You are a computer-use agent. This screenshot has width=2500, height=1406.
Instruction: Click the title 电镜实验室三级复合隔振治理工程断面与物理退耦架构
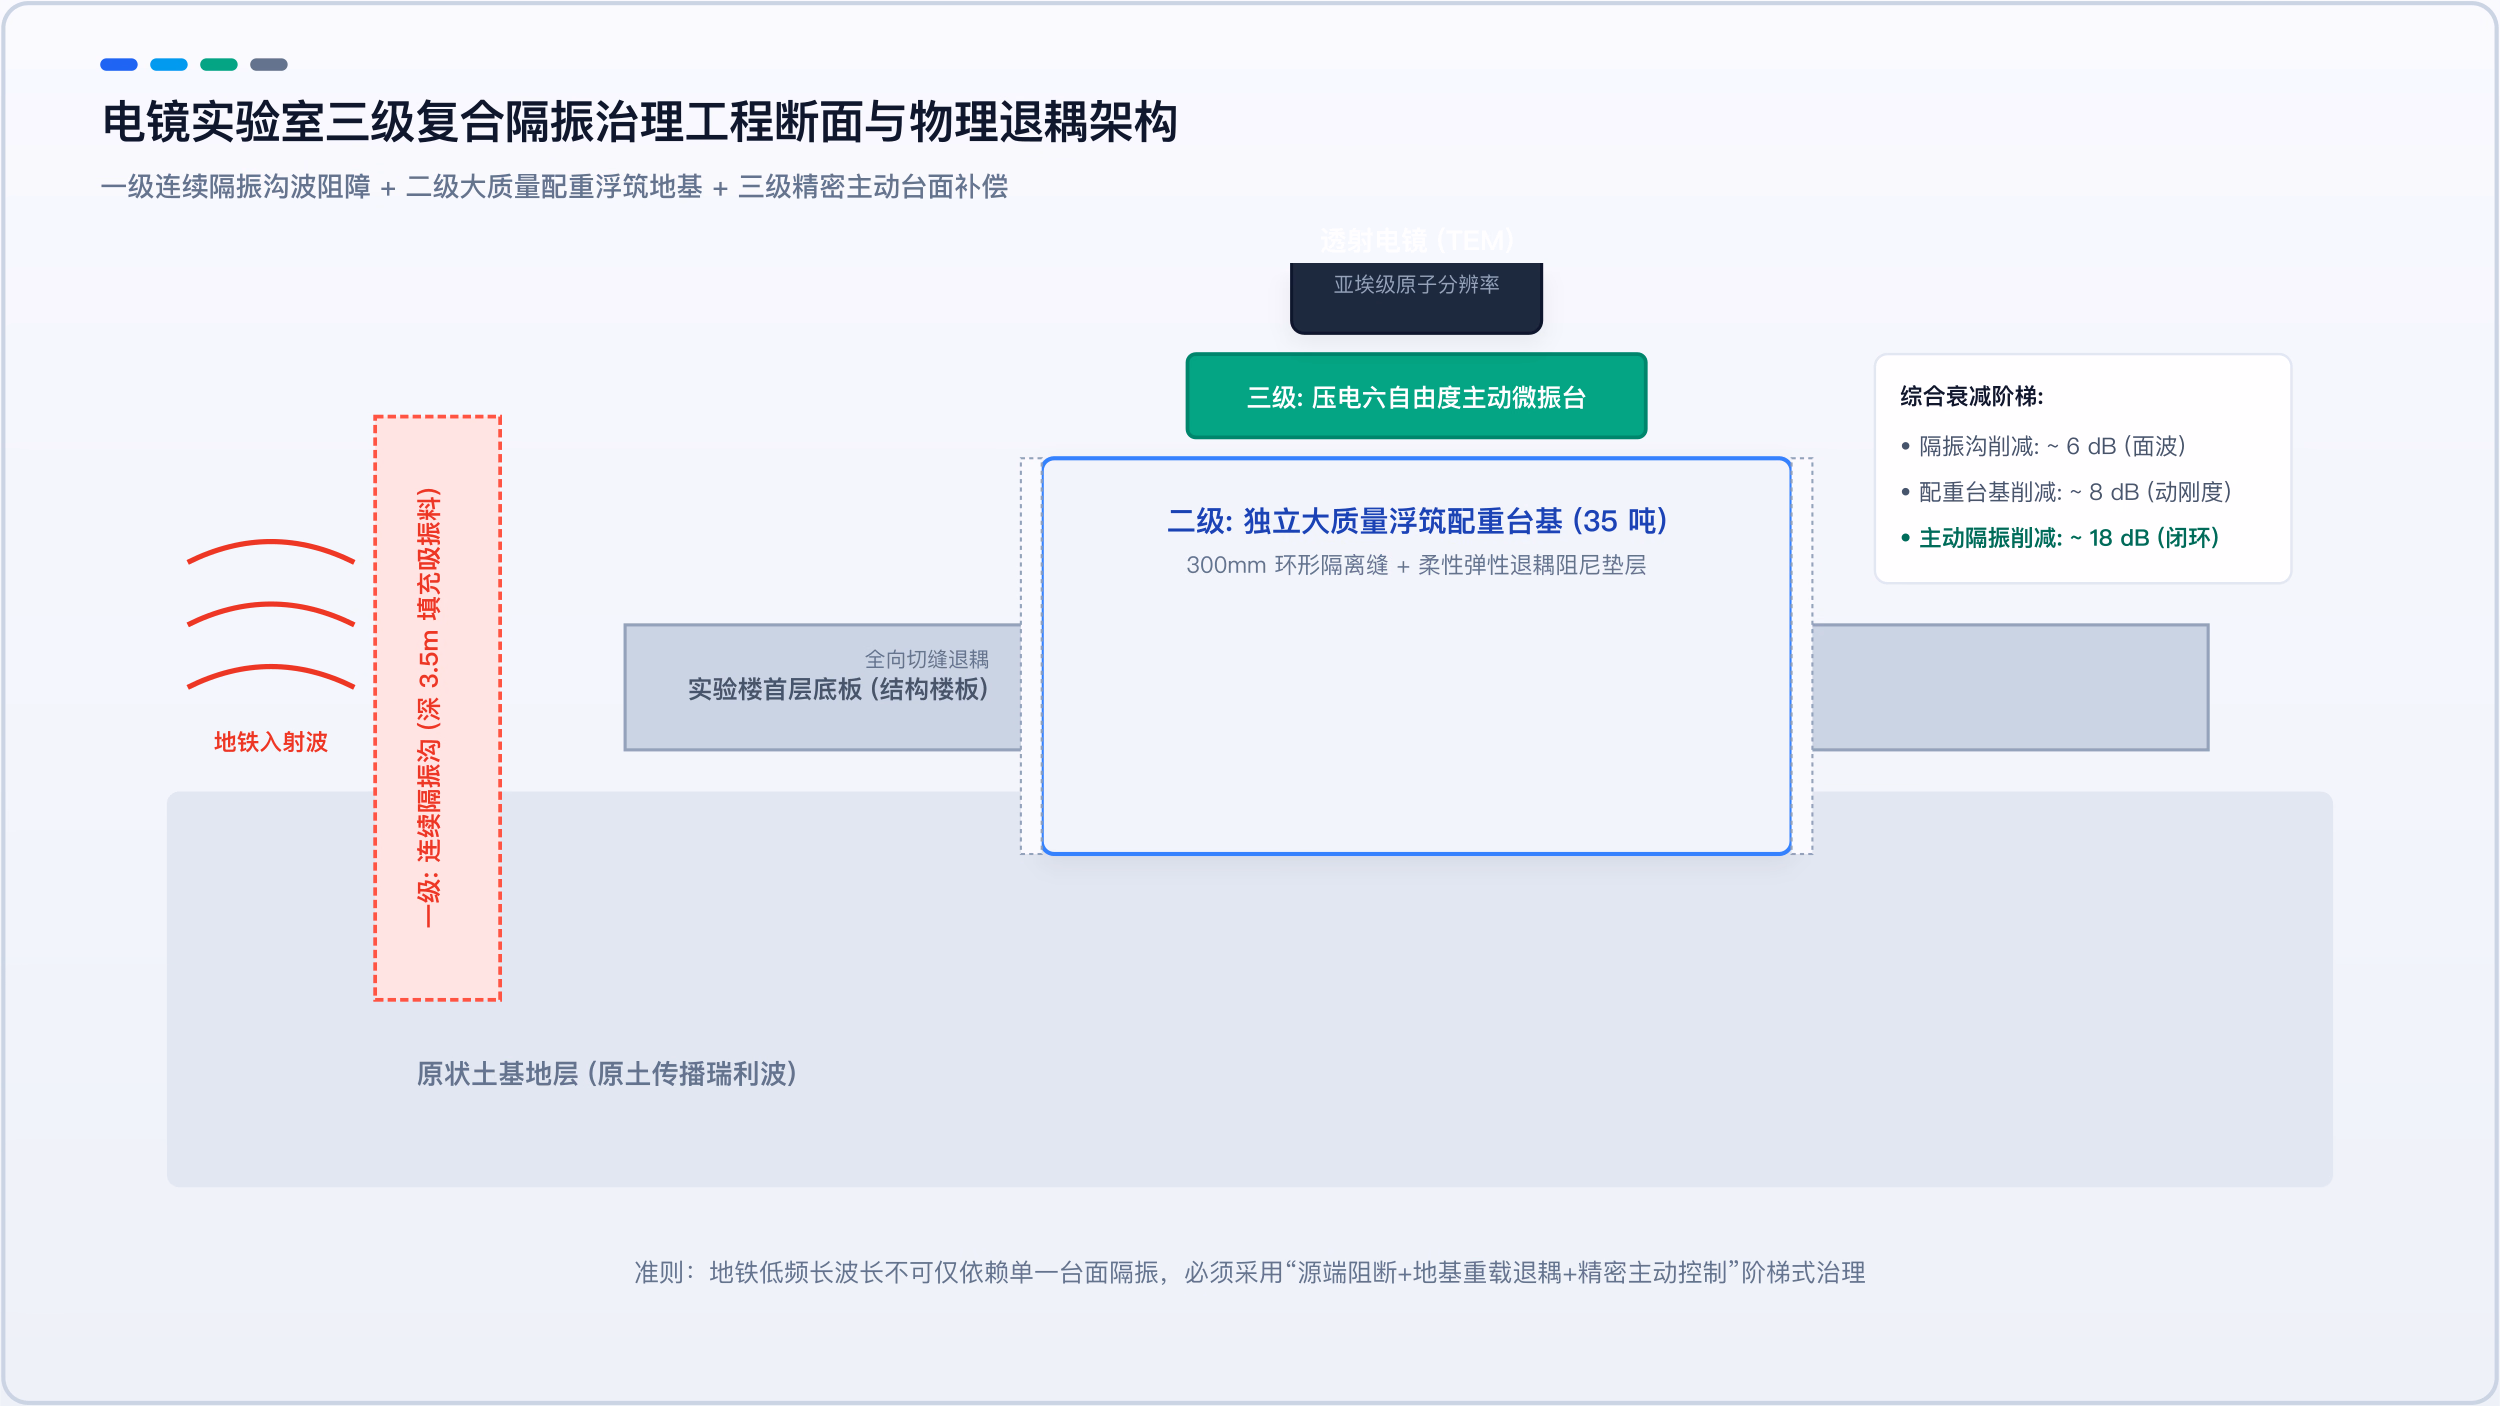point(640,122)
